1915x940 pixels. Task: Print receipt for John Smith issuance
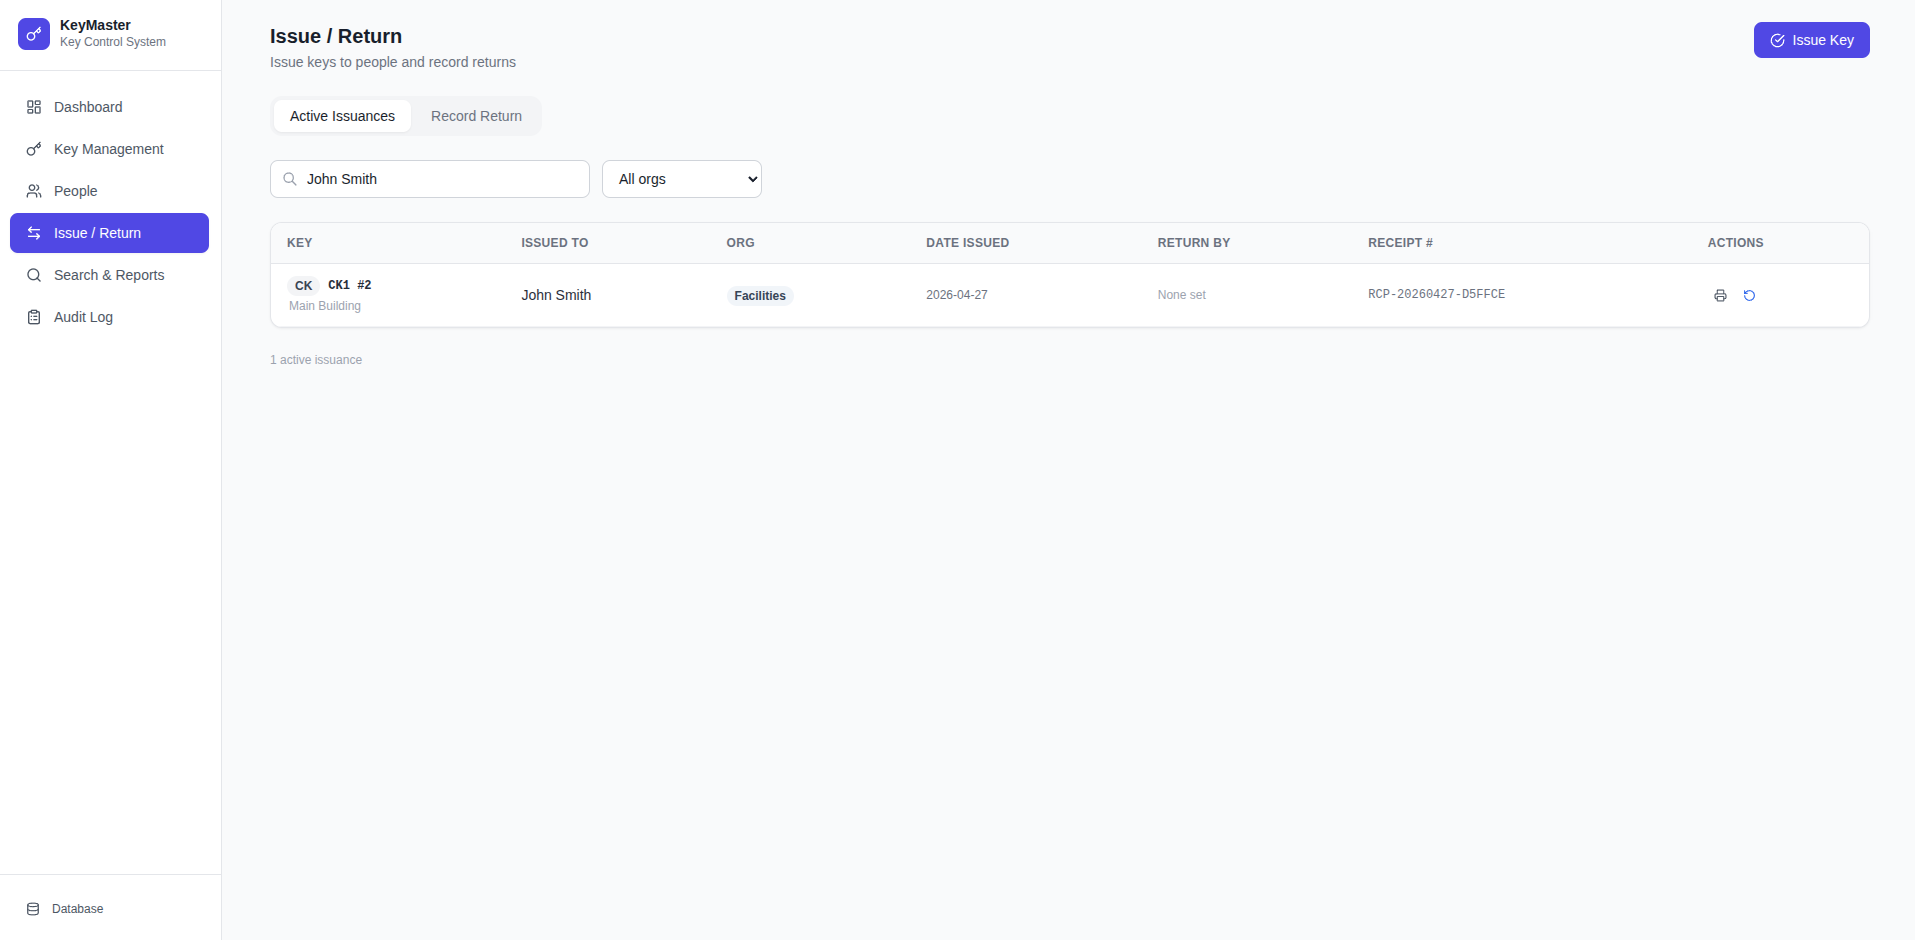tap(1720, 295)
